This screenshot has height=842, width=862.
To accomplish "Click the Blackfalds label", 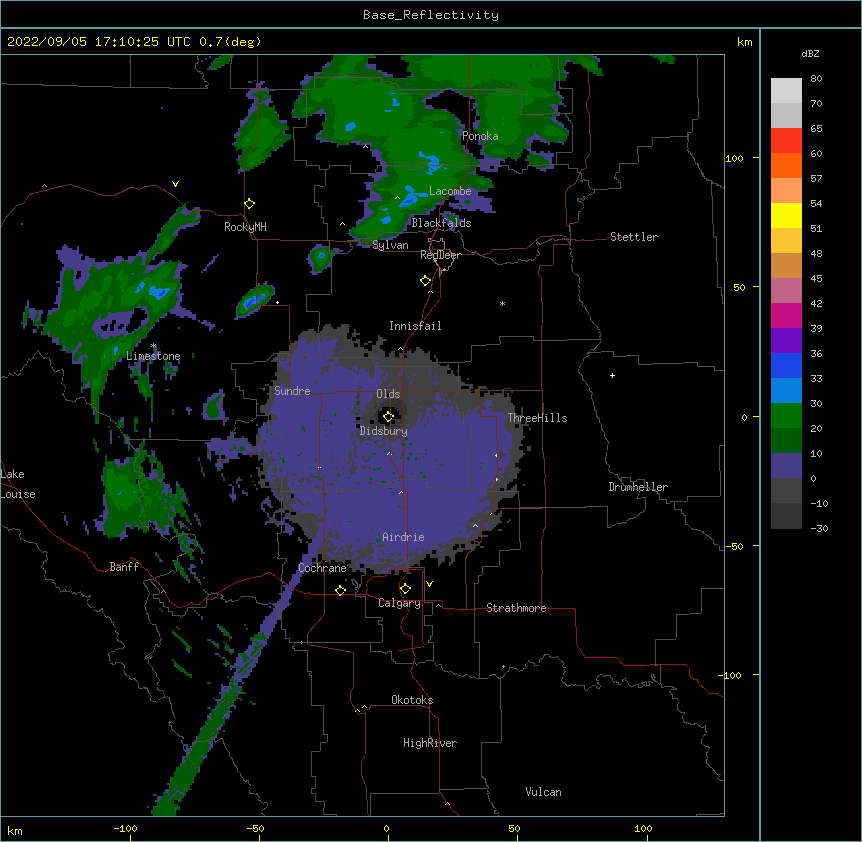I will (x=441, y=223).
